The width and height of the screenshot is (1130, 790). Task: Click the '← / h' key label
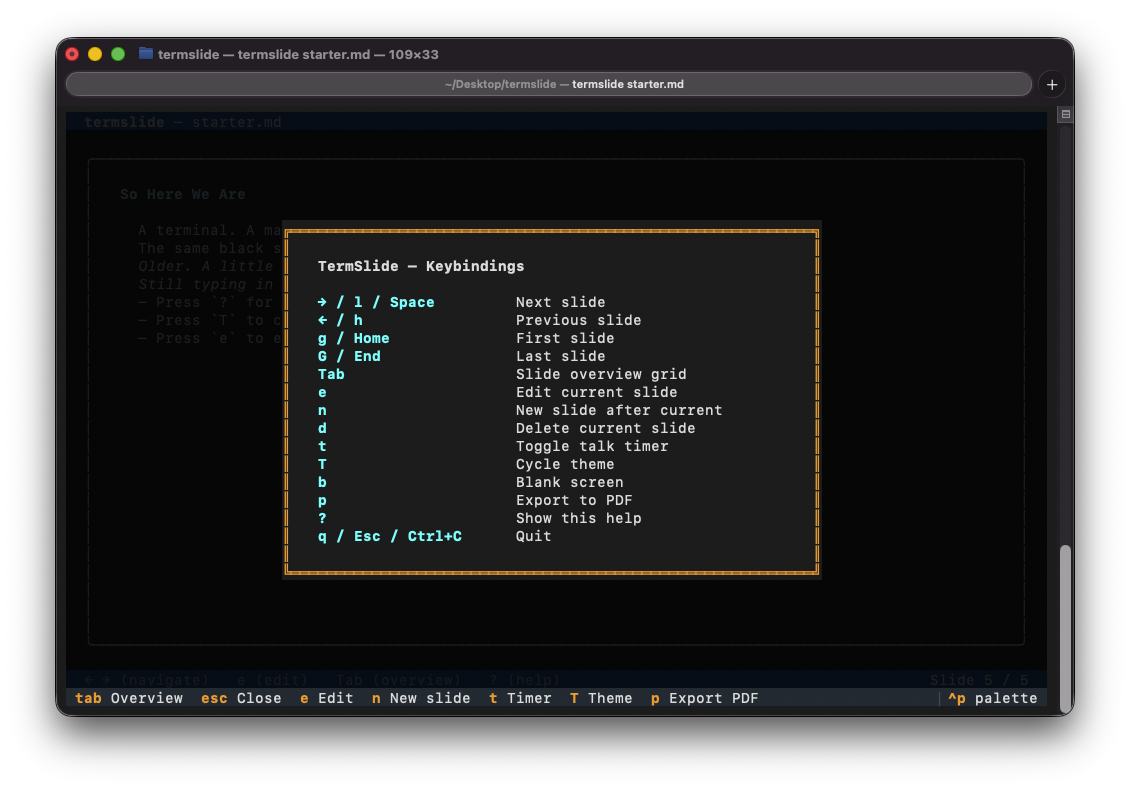pos(340,320)
